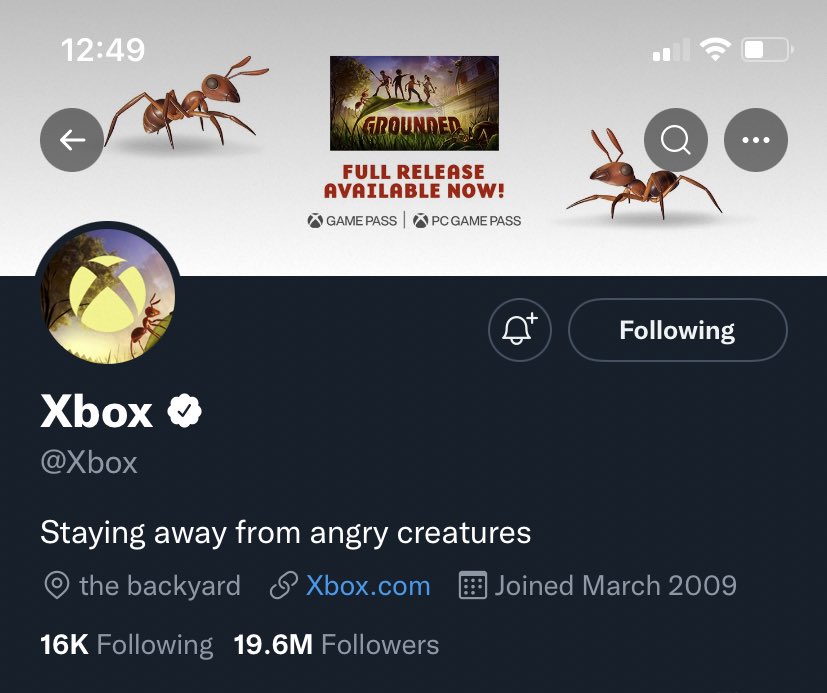The height and width of the screenshot is (693, 827).
Task: Open the 16K Following list
Action: point(127,644)
